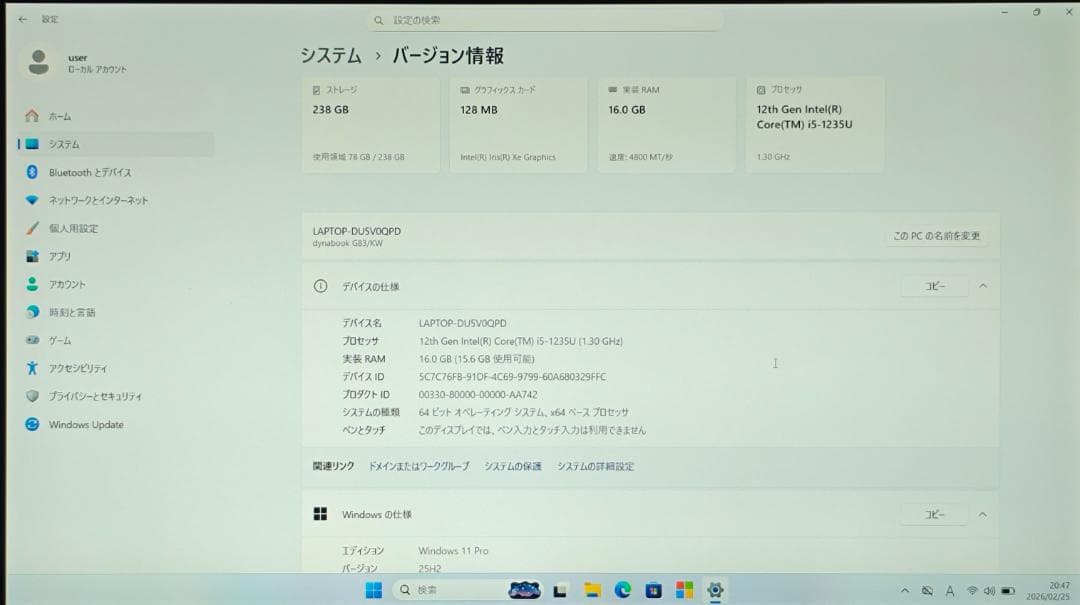Open Network and internet settings

point(116,200)
